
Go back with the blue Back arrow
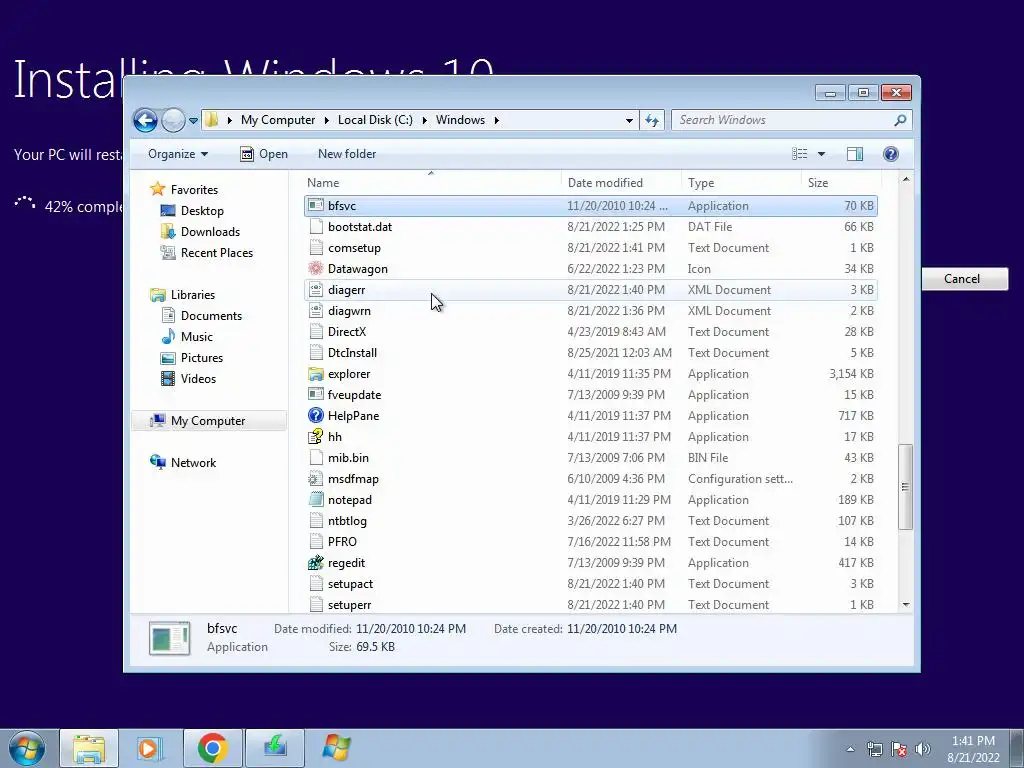(145, 120)
